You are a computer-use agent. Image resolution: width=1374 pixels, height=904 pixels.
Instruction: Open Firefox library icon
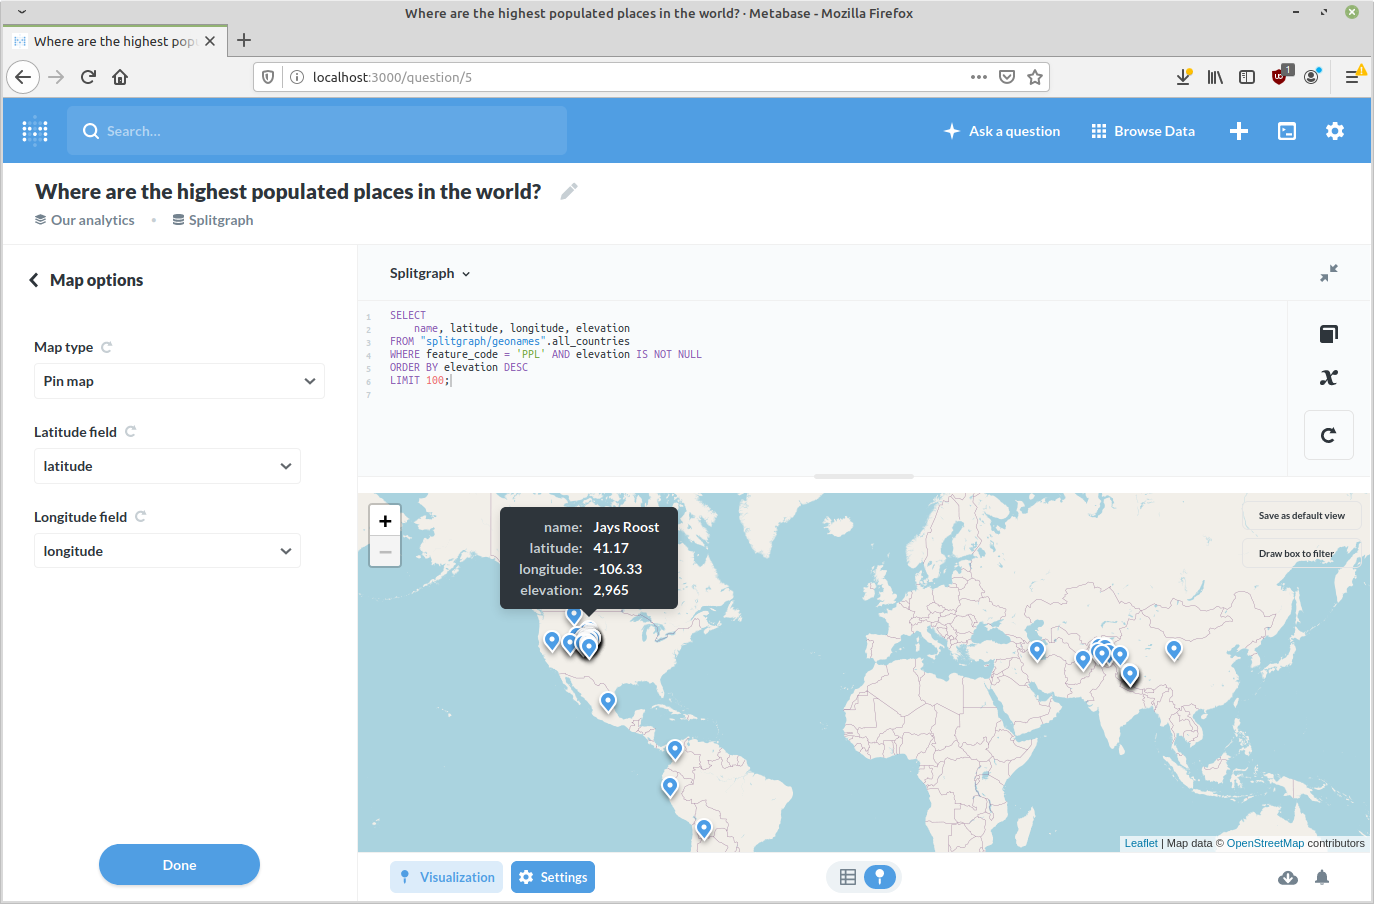1215,77
